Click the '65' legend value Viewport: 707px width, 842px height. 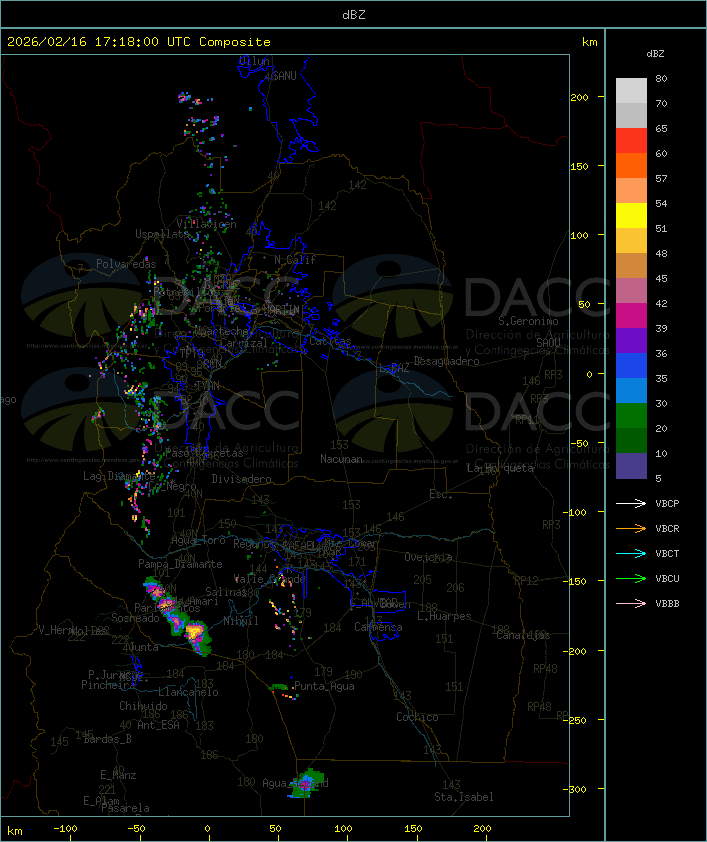coord(661,129)
